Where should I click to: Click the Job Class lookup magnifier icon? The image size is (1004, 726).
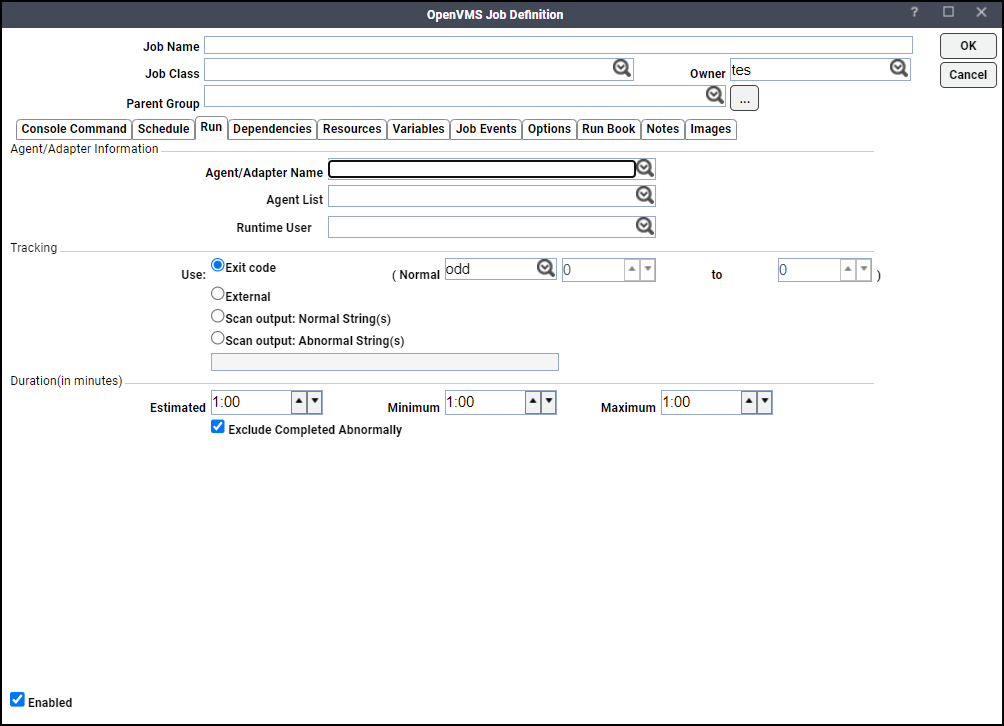pos(622,68)
